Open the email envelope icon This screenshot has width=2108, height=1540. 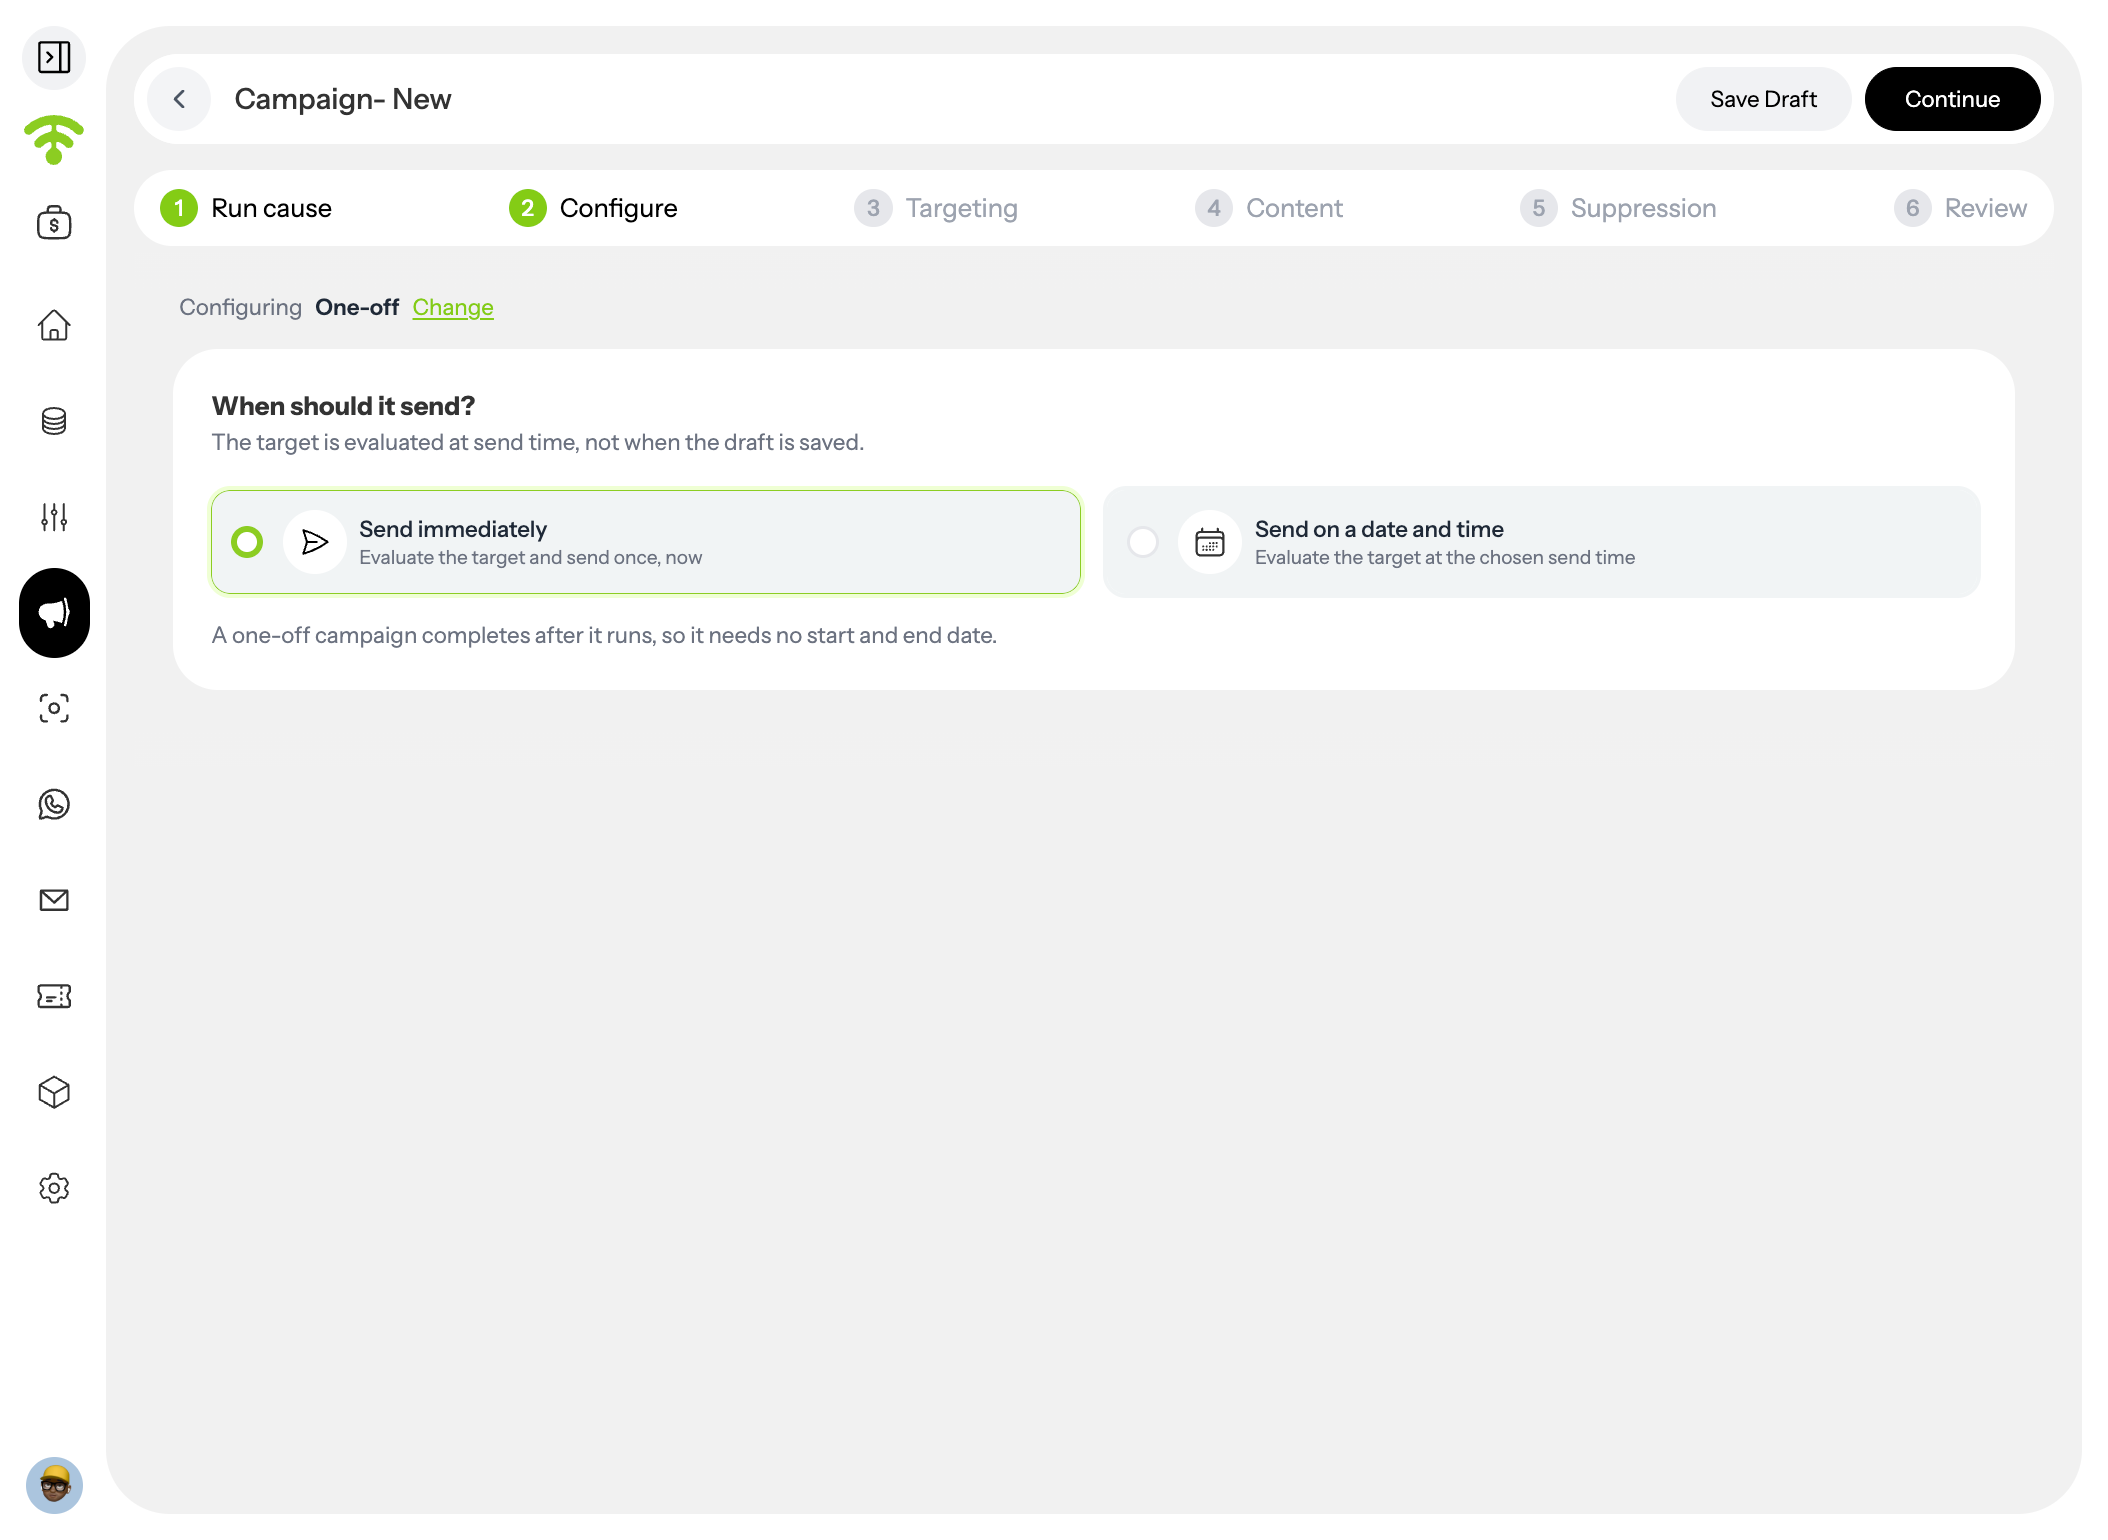click(54, 900)
